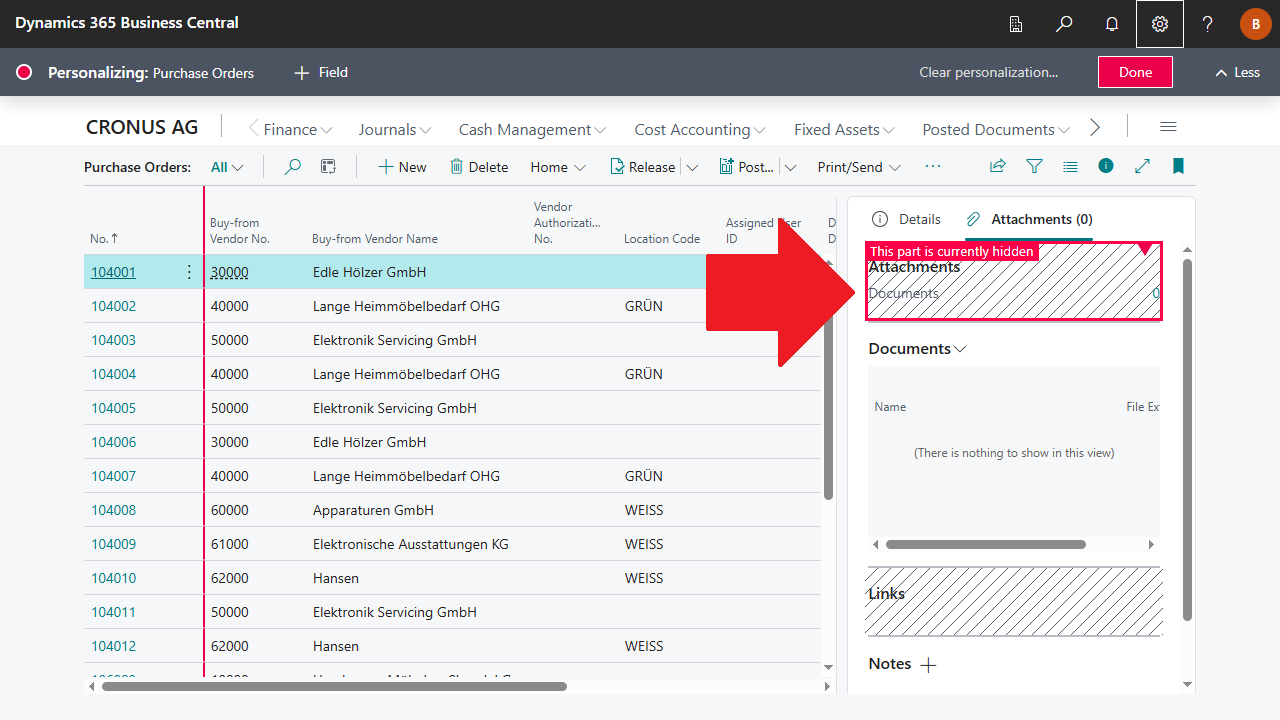The width and height of the screenshot is (1280, 720).
Task: Sort by the No. column header
Action: (104, 239)
